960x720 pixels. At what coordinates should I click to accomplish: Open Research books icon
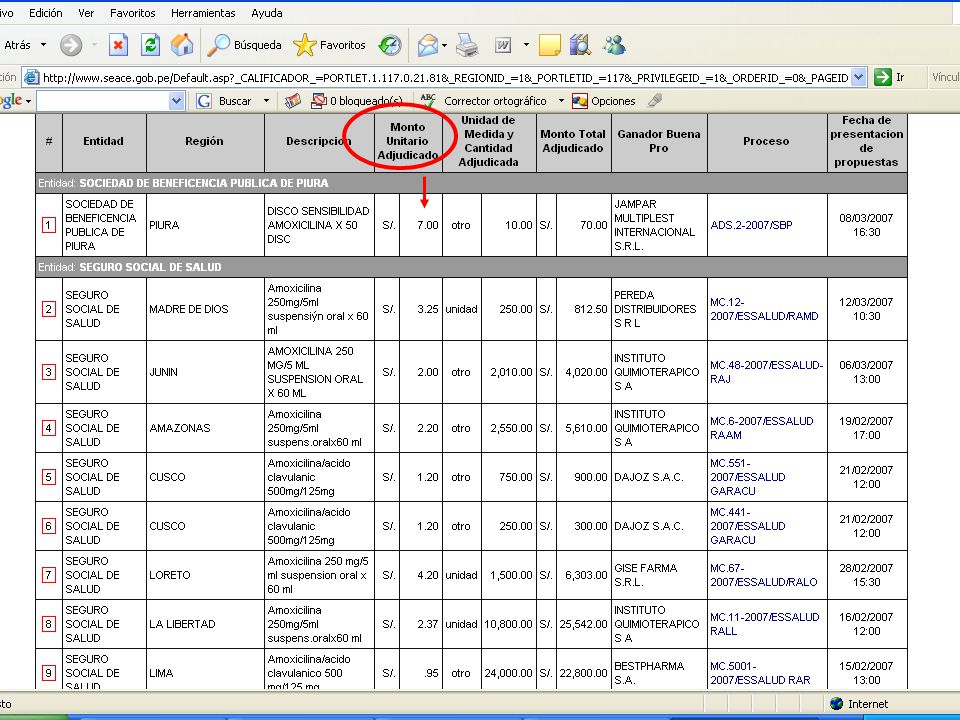[x=580, y=45]
